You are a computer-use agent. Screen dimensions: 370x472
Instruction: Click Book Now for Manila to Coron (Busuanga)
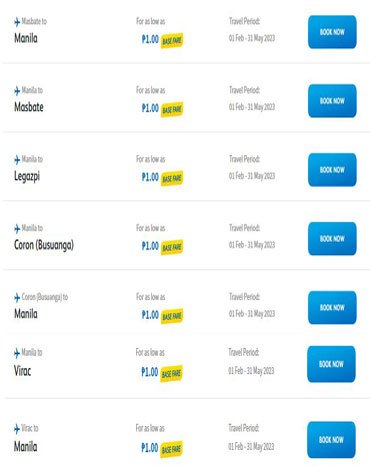click(x=332, y=239)
